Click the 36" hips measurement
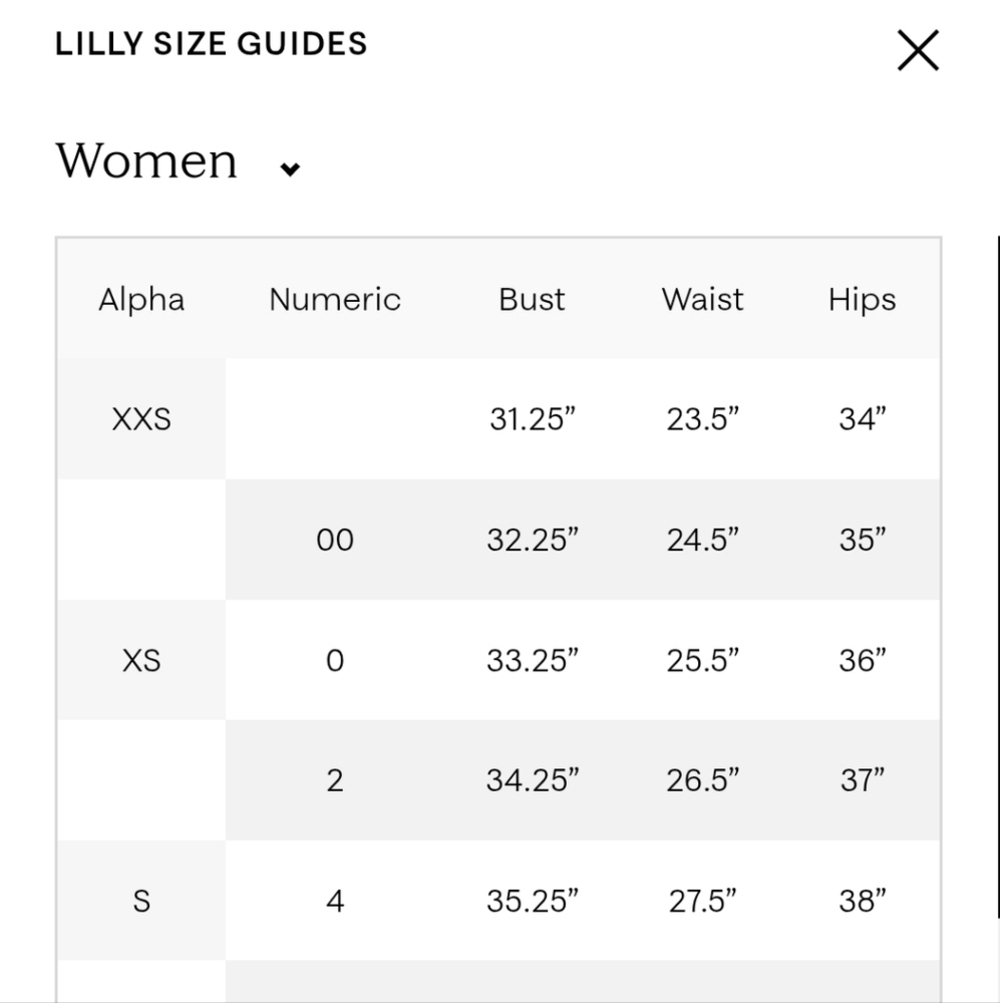 (862, 660)
